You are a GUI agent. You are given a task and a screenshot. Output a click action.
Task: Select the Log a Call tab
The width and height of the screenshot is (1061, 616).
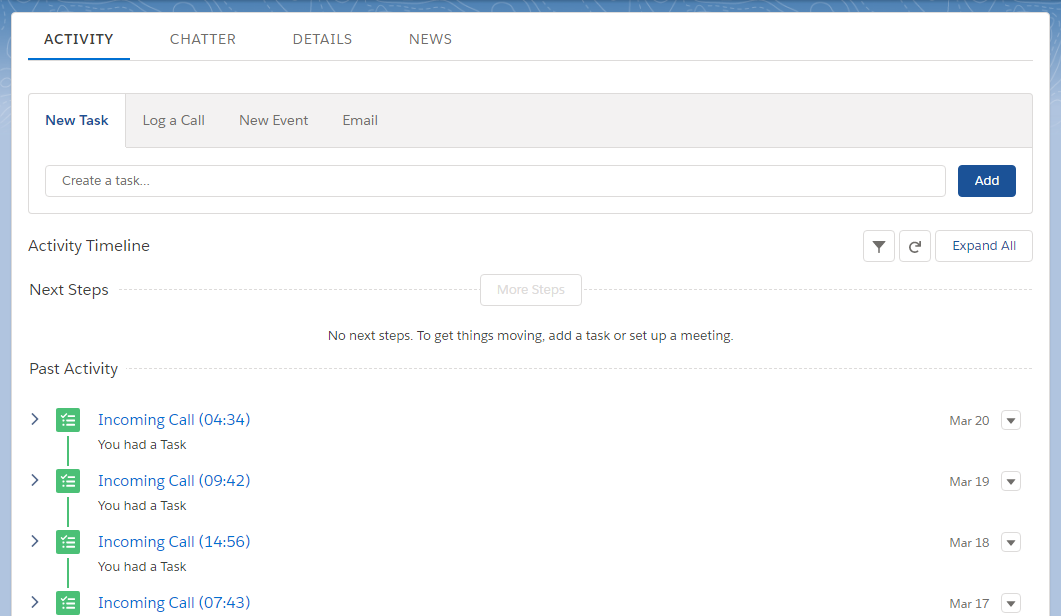[173, 120]
